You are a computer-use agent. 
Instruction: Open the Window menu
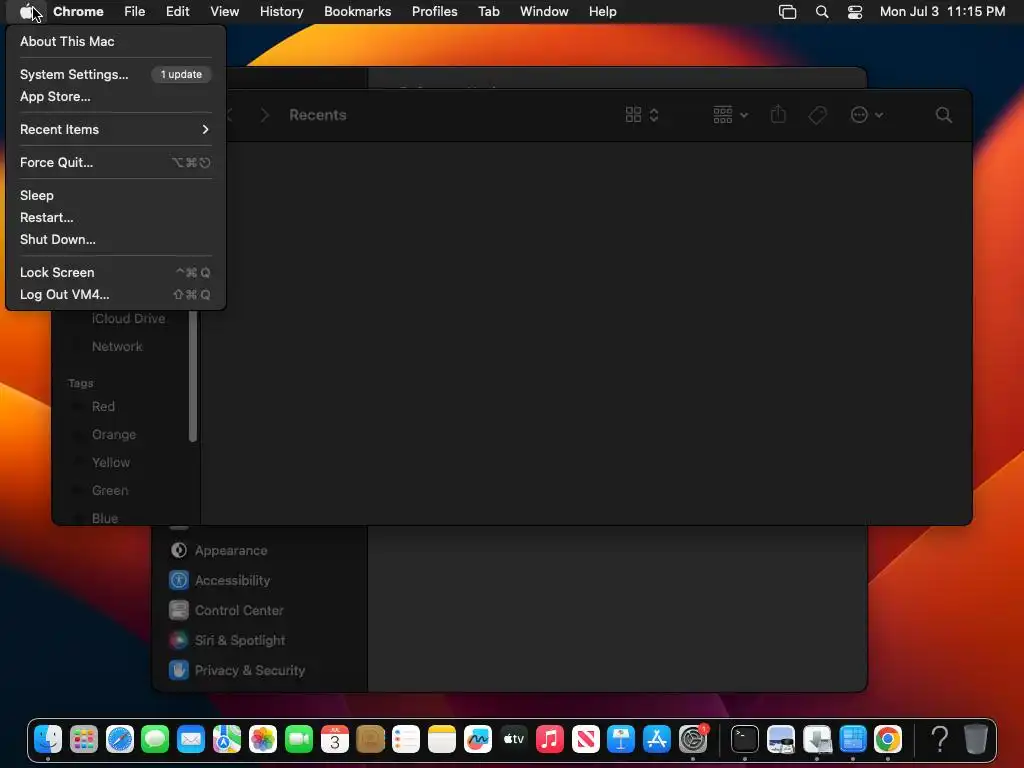(544, 11)
